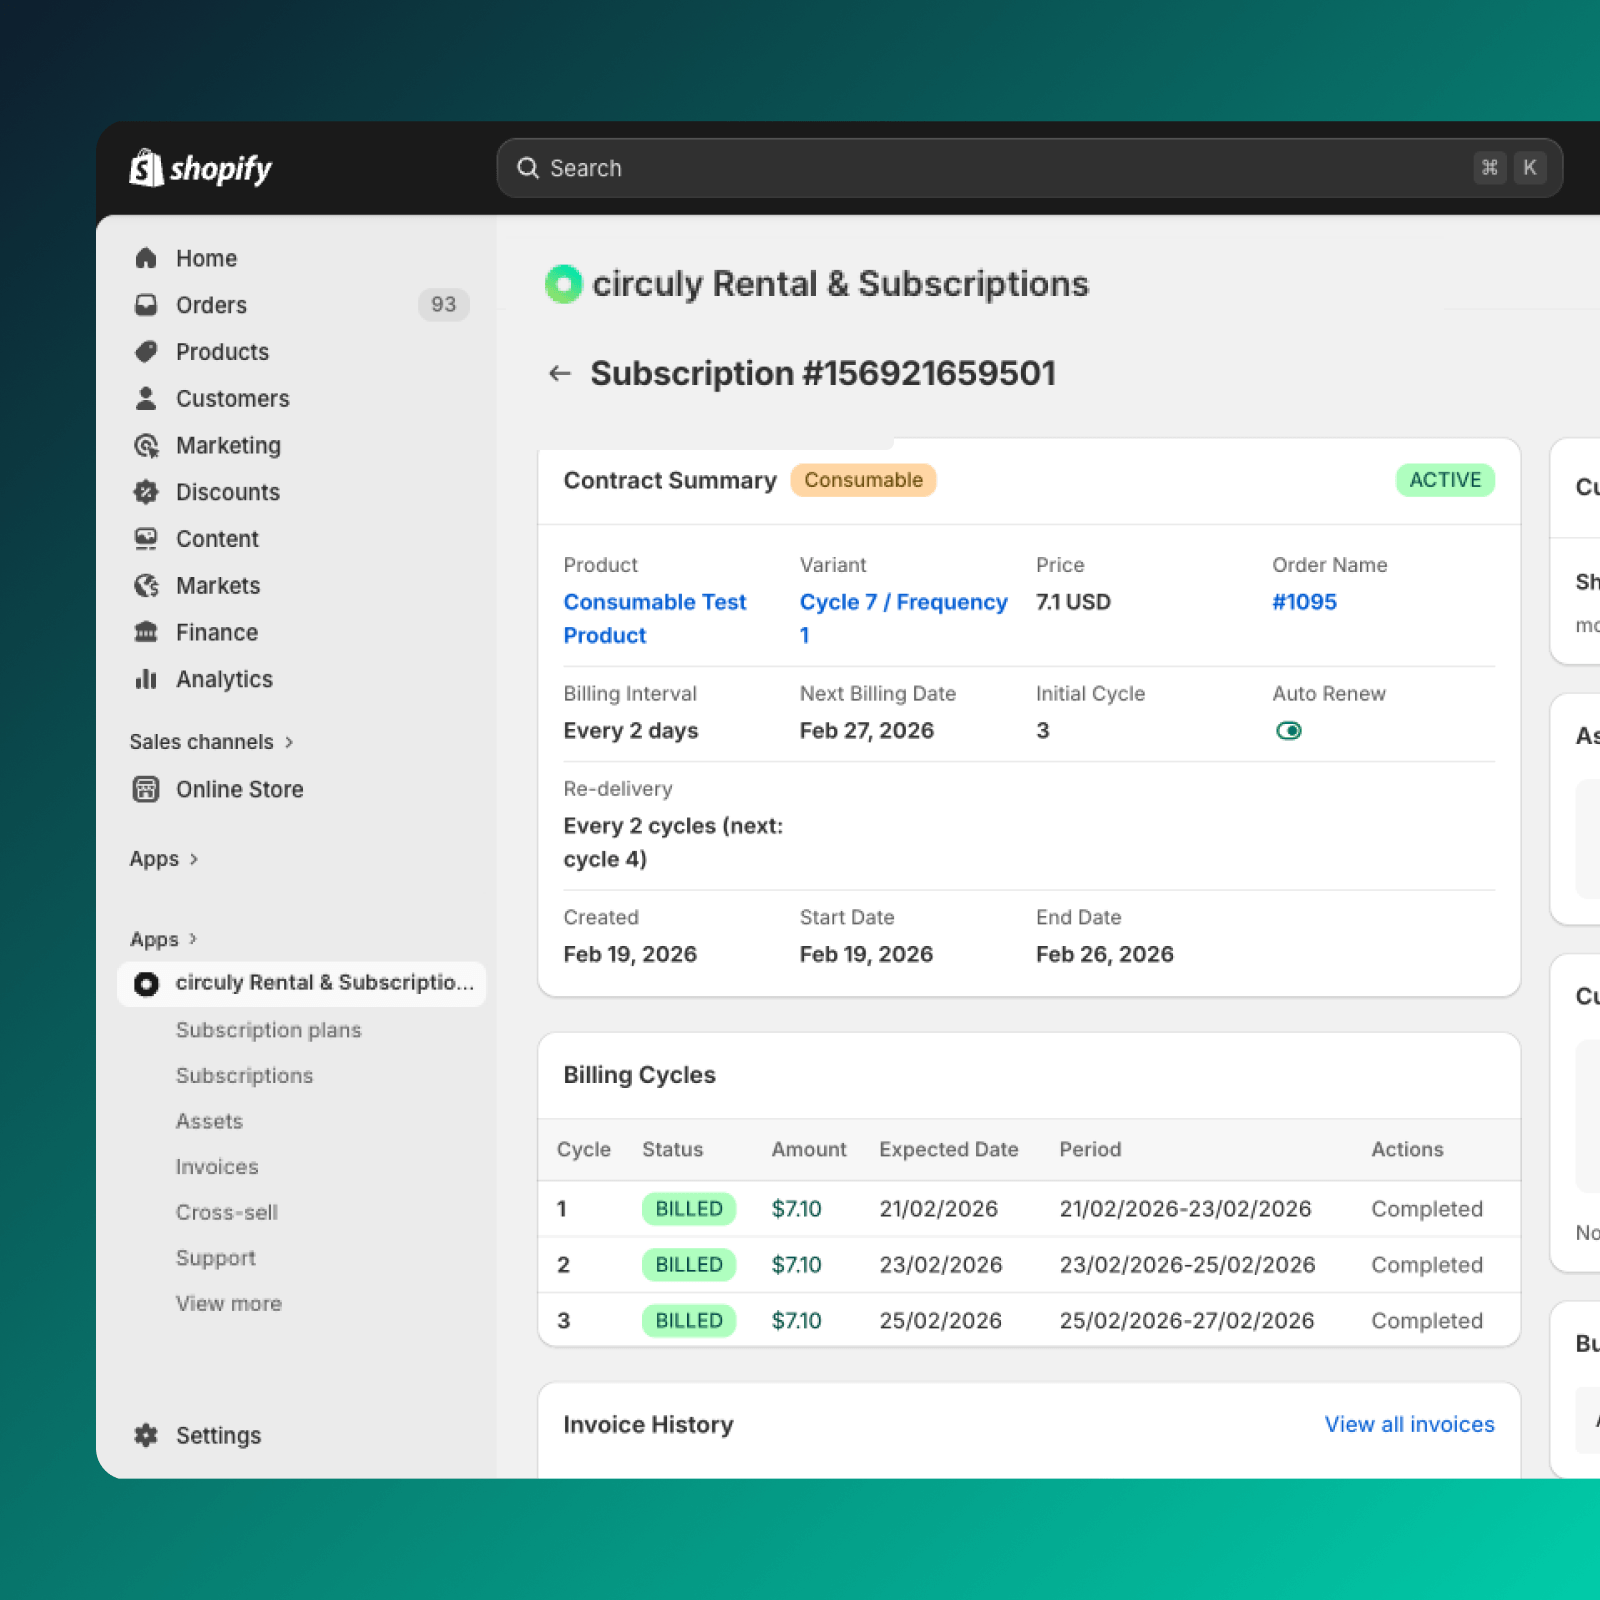Click the Shopify logo
1600x1600 pixels.
(200, 168)
